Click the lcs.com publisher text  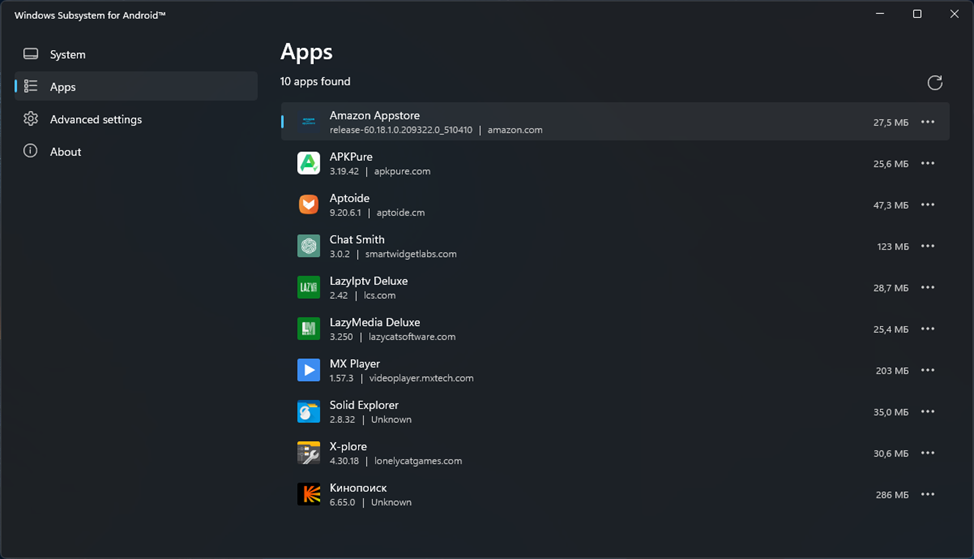click(x=380, y=296)
